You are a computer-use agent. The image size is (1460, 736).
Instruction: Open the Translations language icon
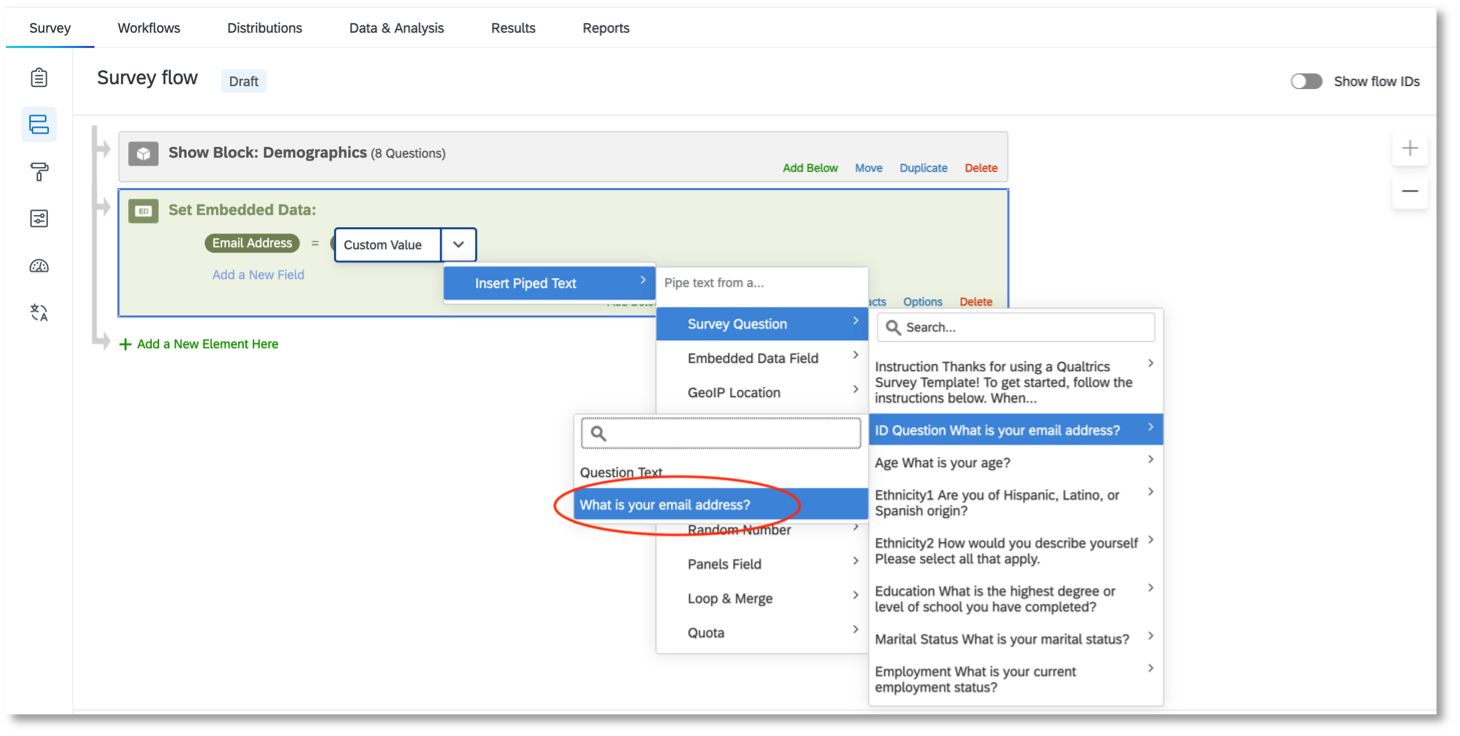tap(37, 312)
